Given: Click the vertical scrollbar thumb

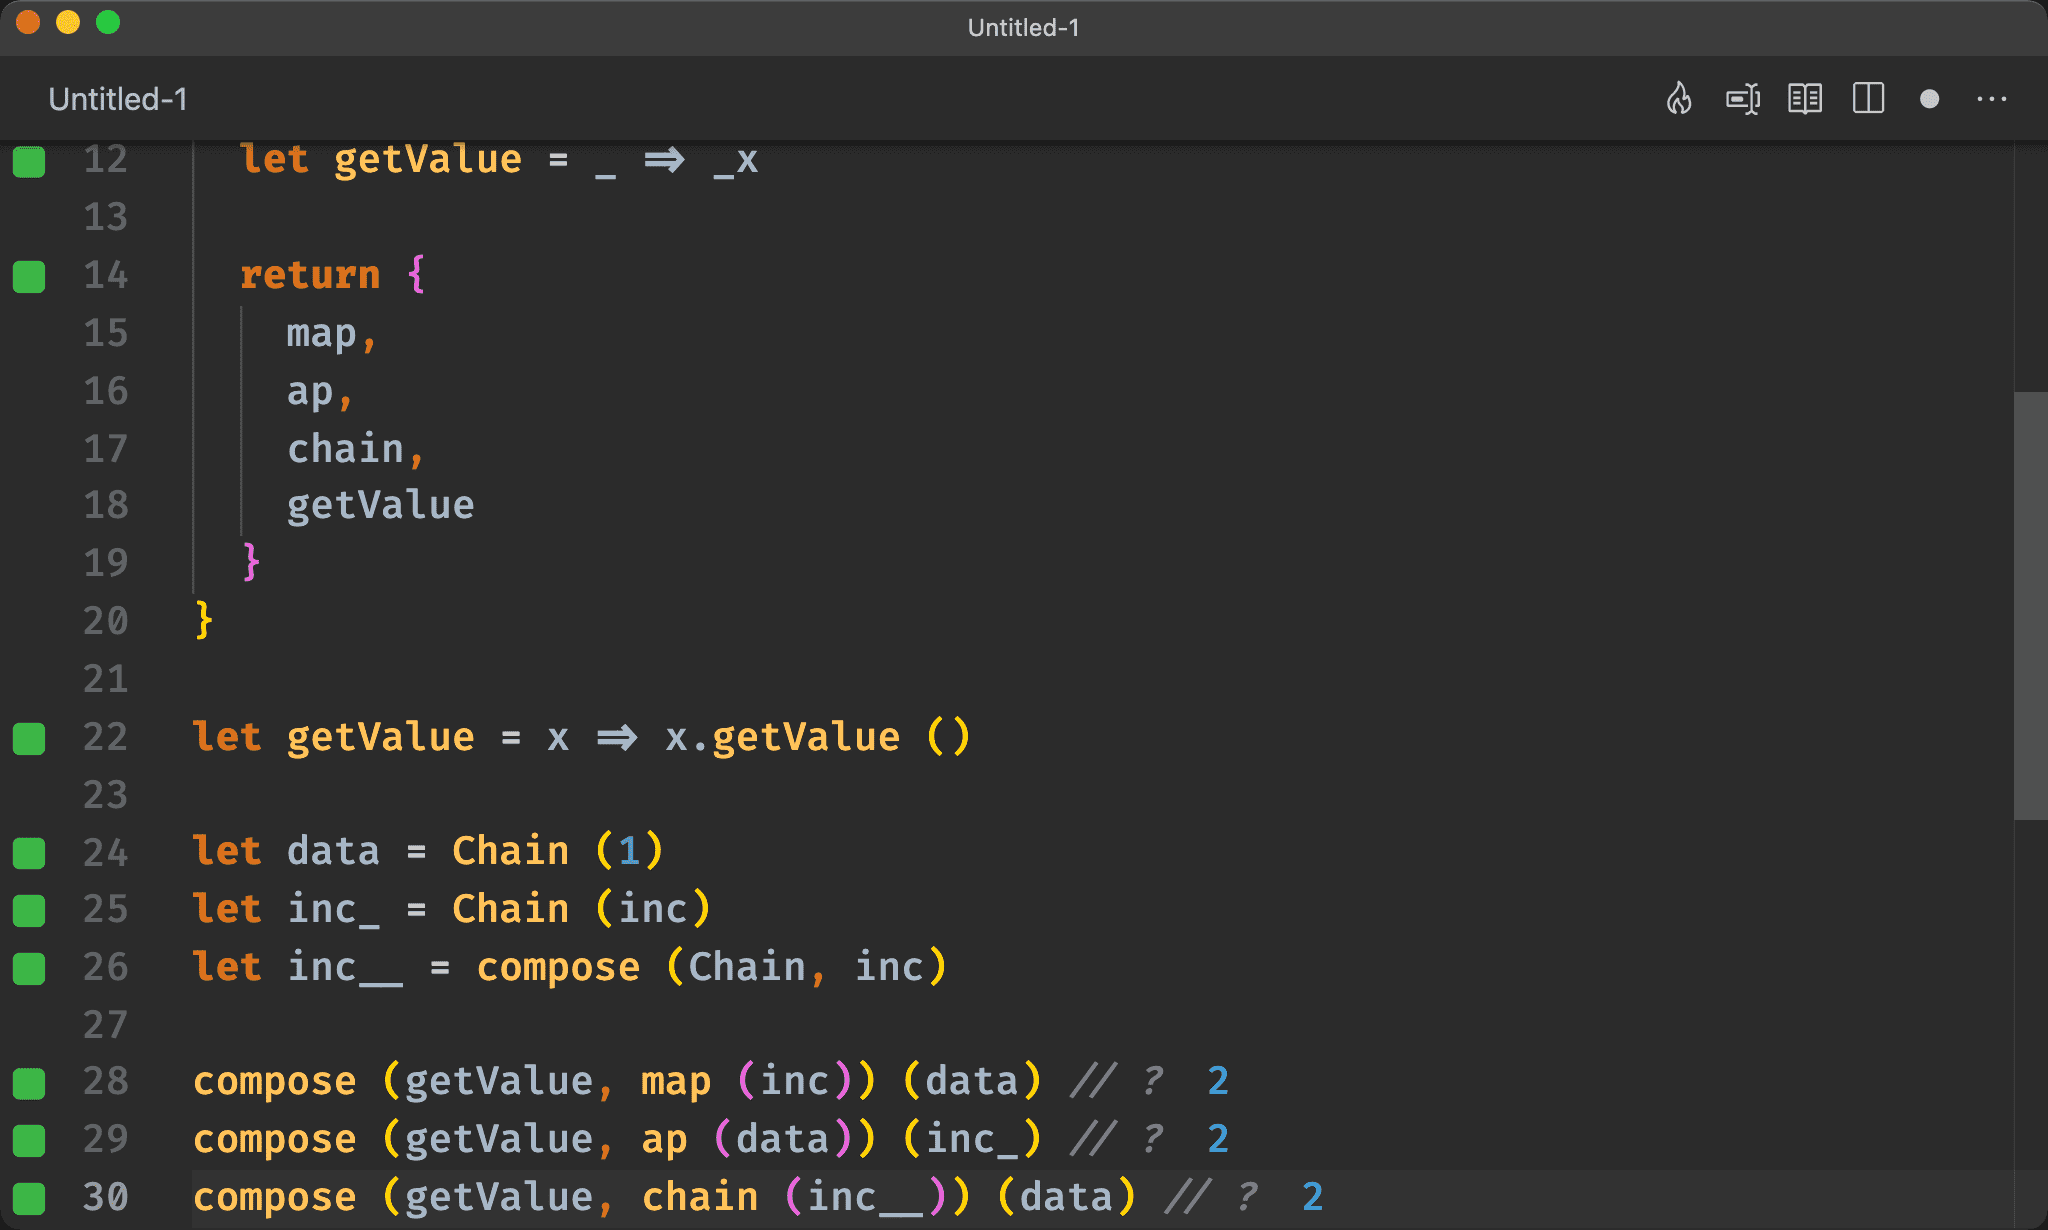Looking at the screenshot, I should (2030, 605).
